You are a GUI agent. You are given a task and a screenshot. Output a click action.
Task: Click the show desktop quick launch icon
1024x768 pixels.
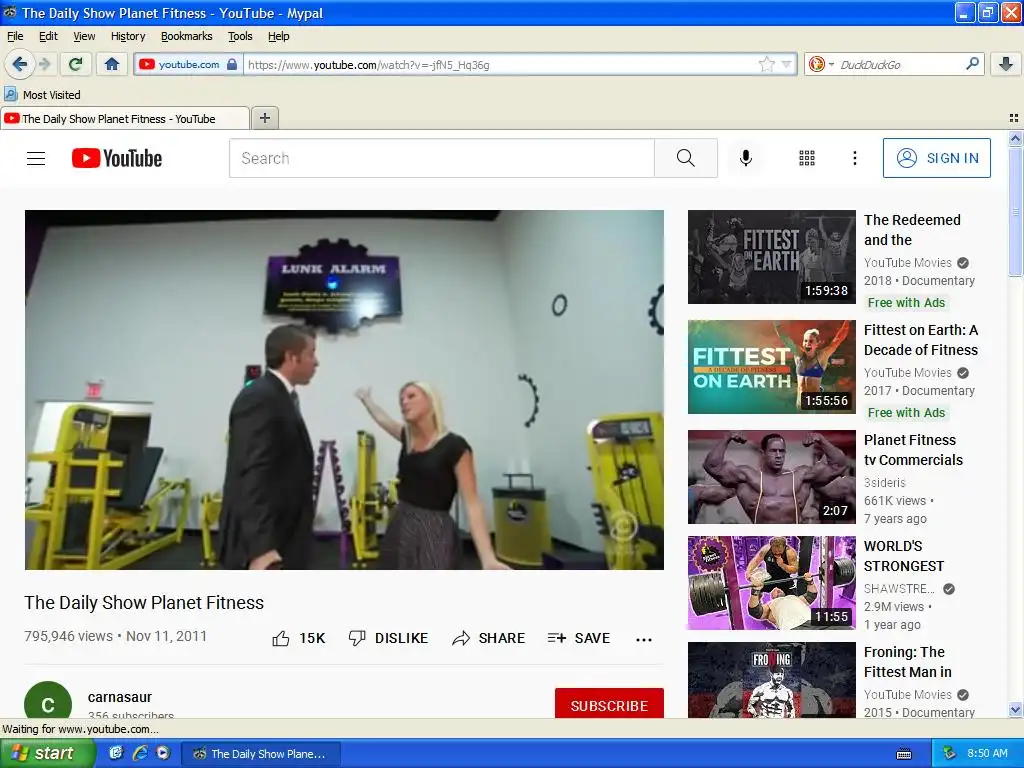(116, 753)
